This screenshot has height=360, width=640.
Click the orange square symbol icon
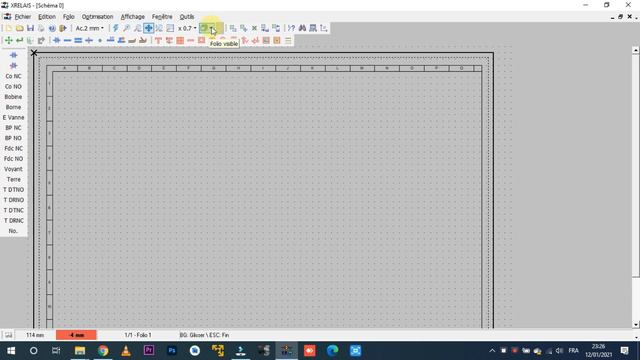point(277,40)
